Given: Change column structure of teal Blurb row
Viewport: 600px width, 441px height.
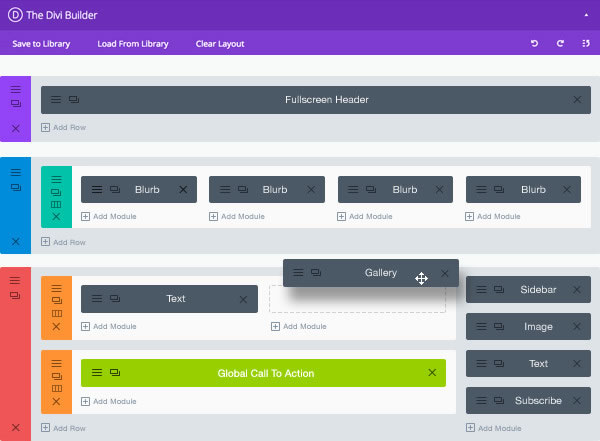Looking at the screenshot, I should pyautogui.click(x=56, y=205).
